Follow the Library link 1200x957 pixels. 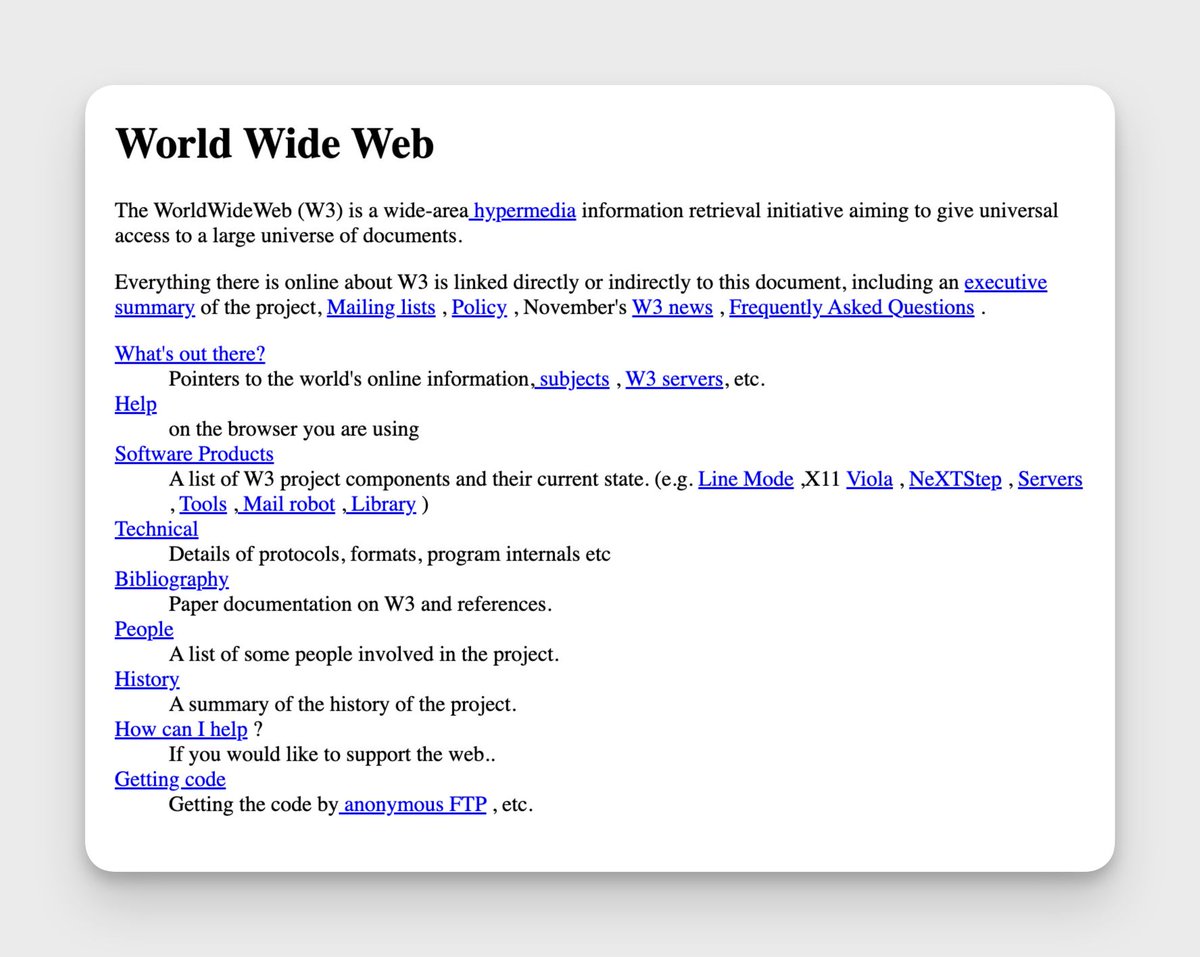pyautogui.click(x=379, y=505)
